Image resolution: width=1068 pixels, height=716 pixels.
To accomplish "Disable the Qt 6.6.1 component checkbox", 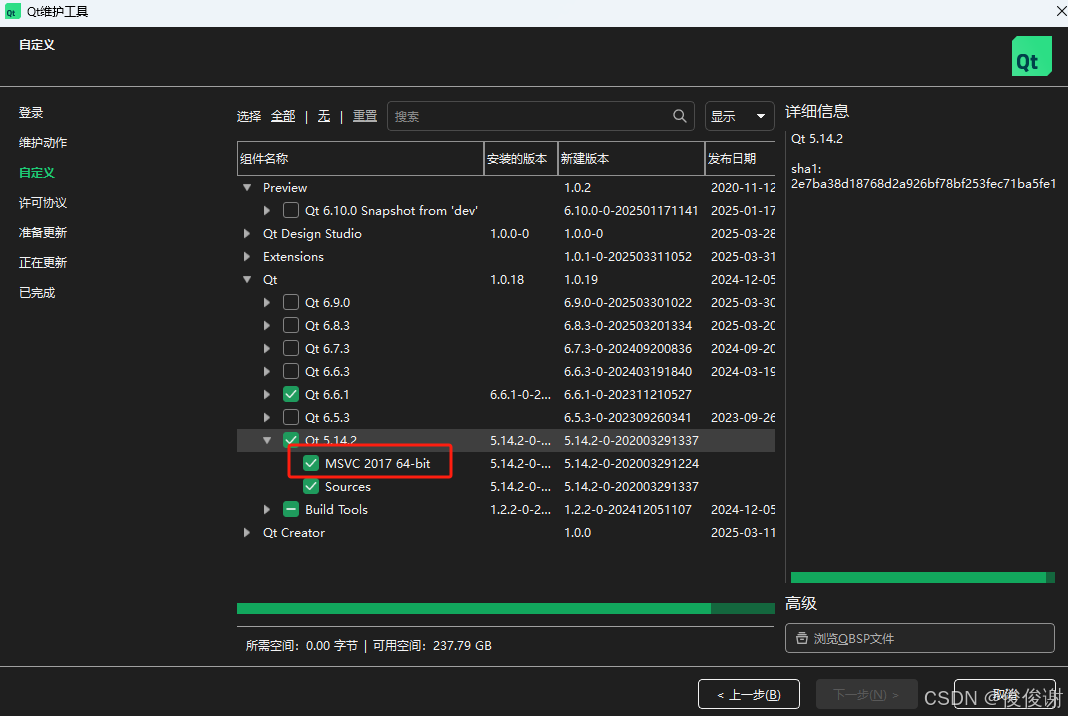I will 290,394.
